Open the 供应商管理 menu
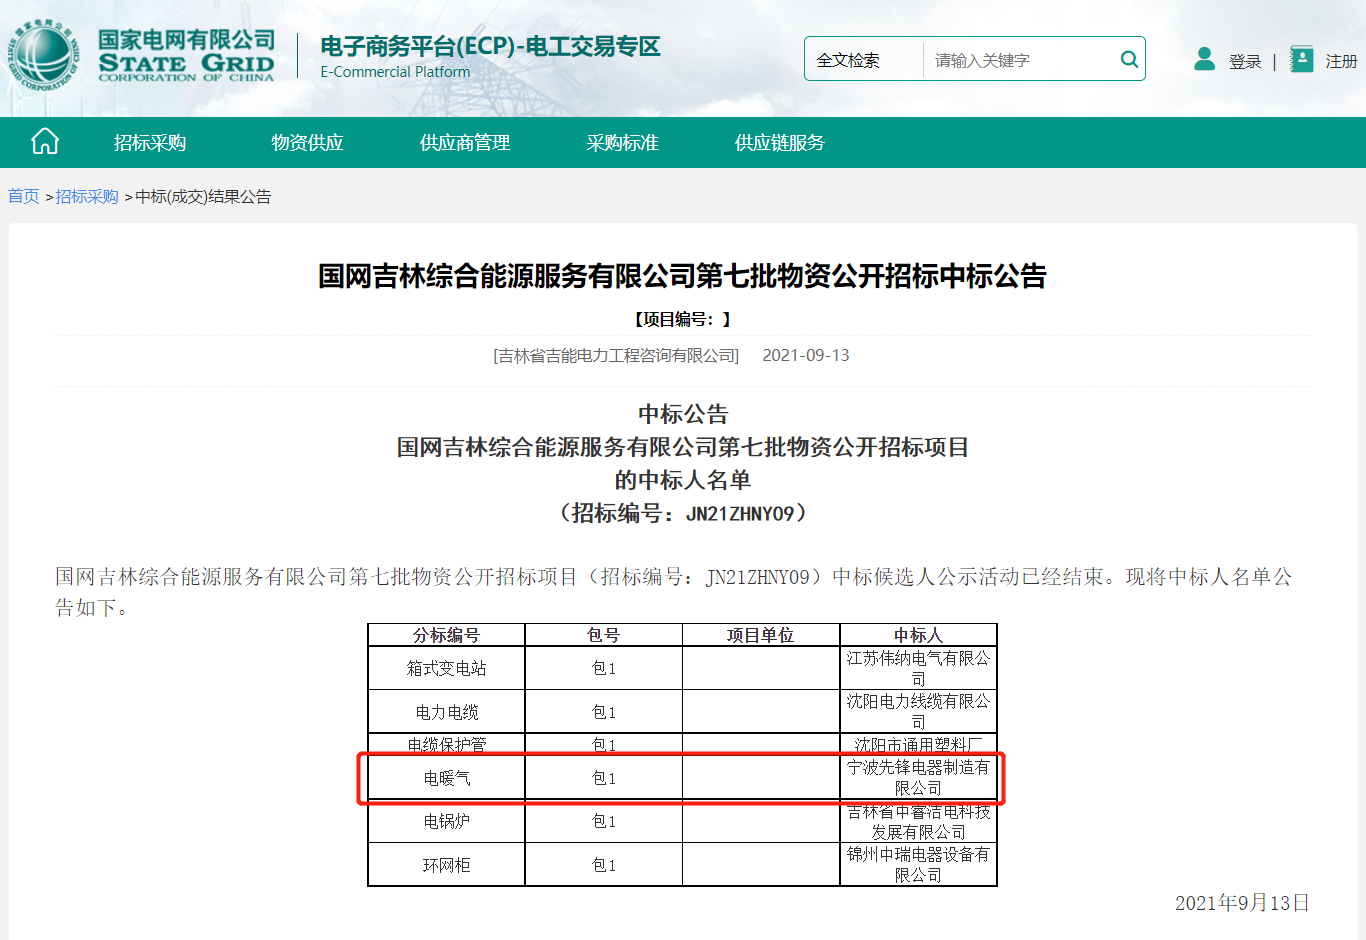Screen dimensions: 1366x940 [465, 143]
